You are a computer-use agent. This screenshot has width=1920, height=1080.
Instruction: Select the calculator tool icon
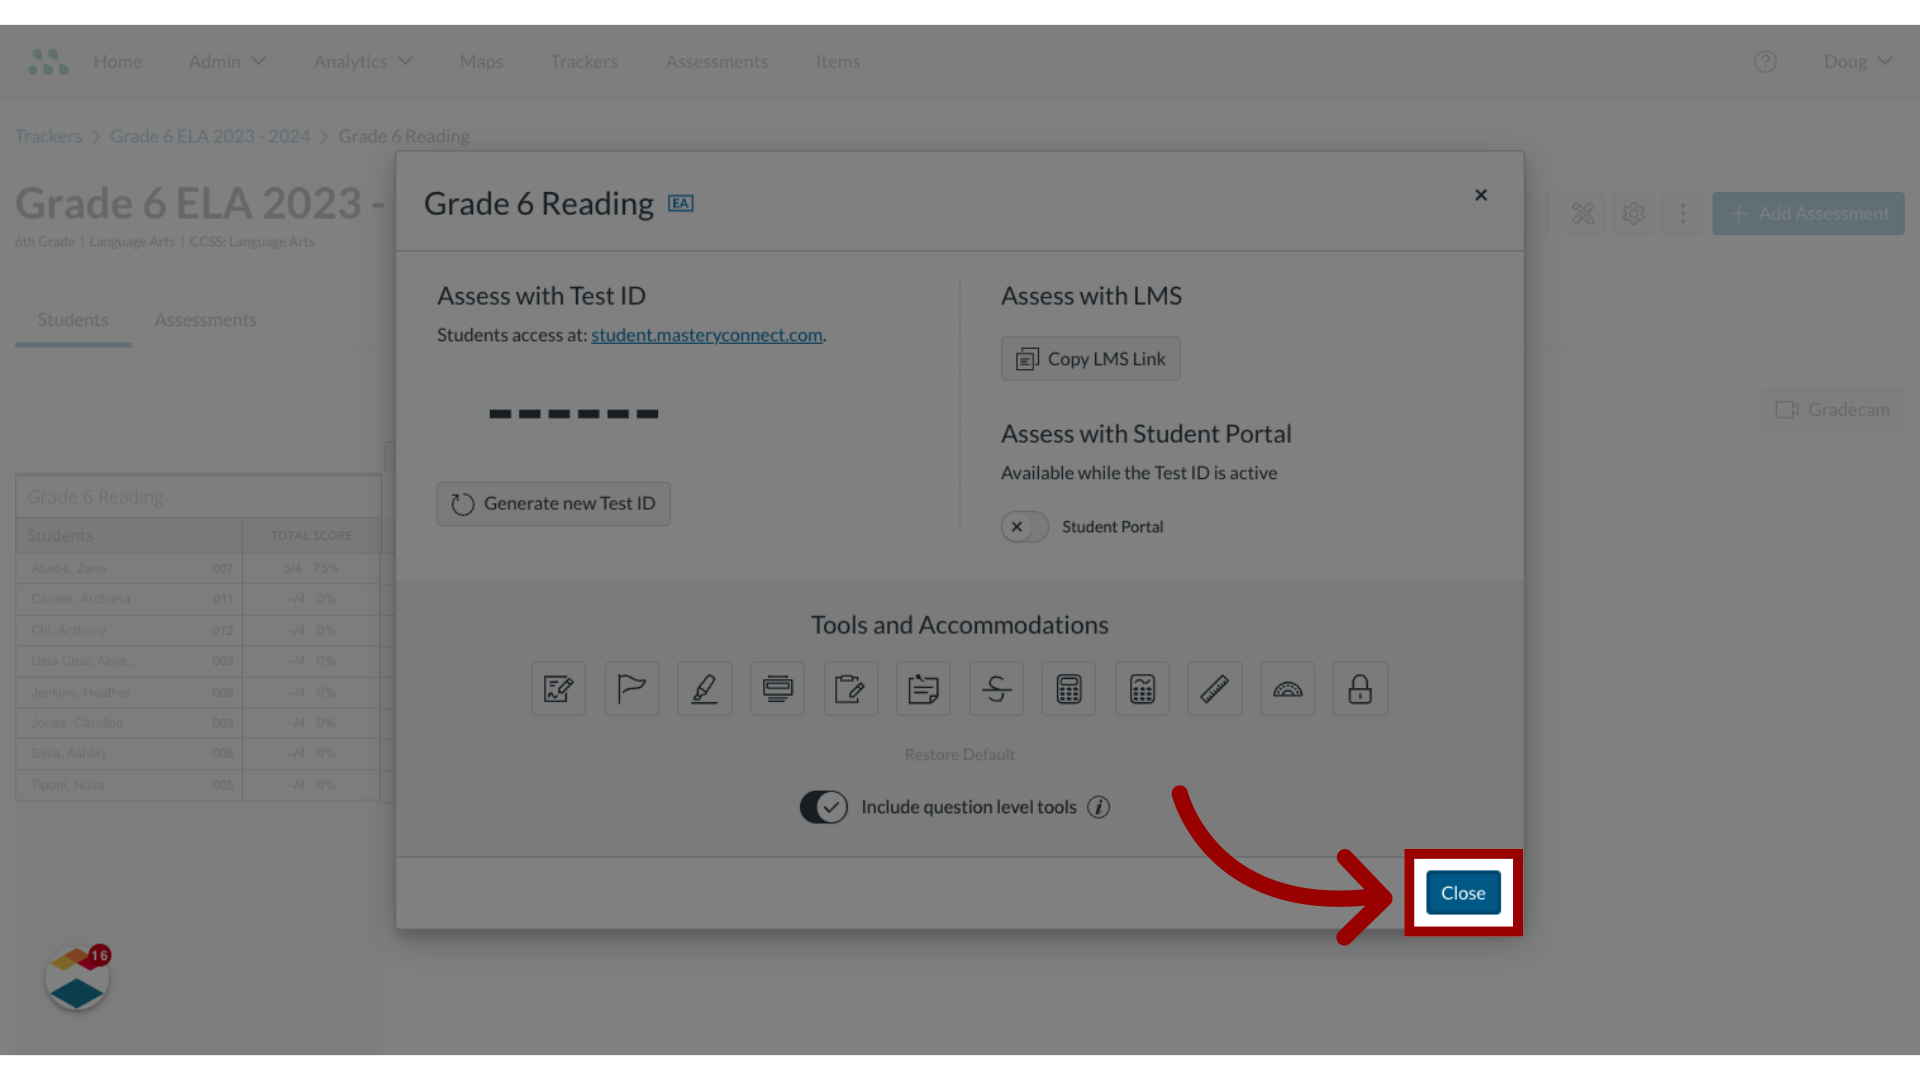coord(1069,688)
